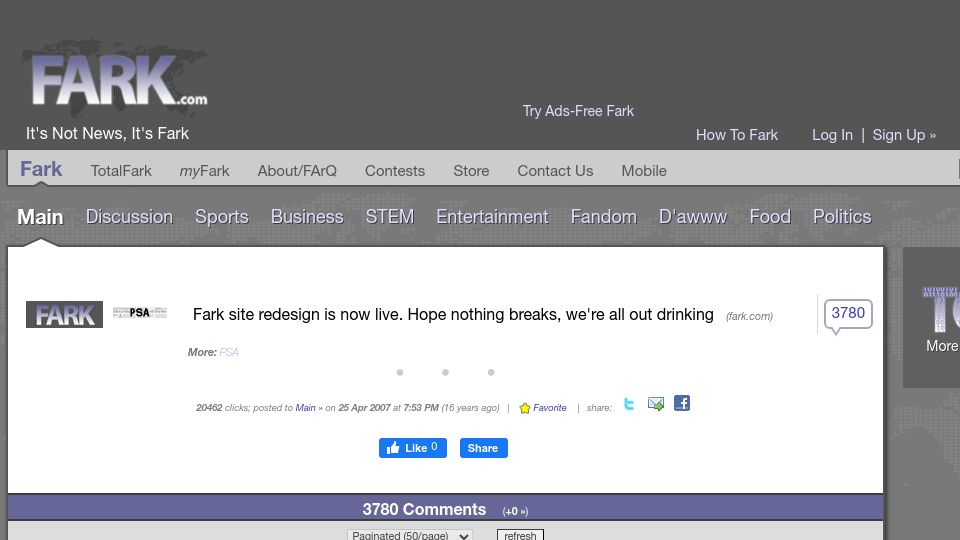The height and width of the screenshot is (540, 960).
Task: Click the PSA topic tag image
Action: [x=140, y=313]
